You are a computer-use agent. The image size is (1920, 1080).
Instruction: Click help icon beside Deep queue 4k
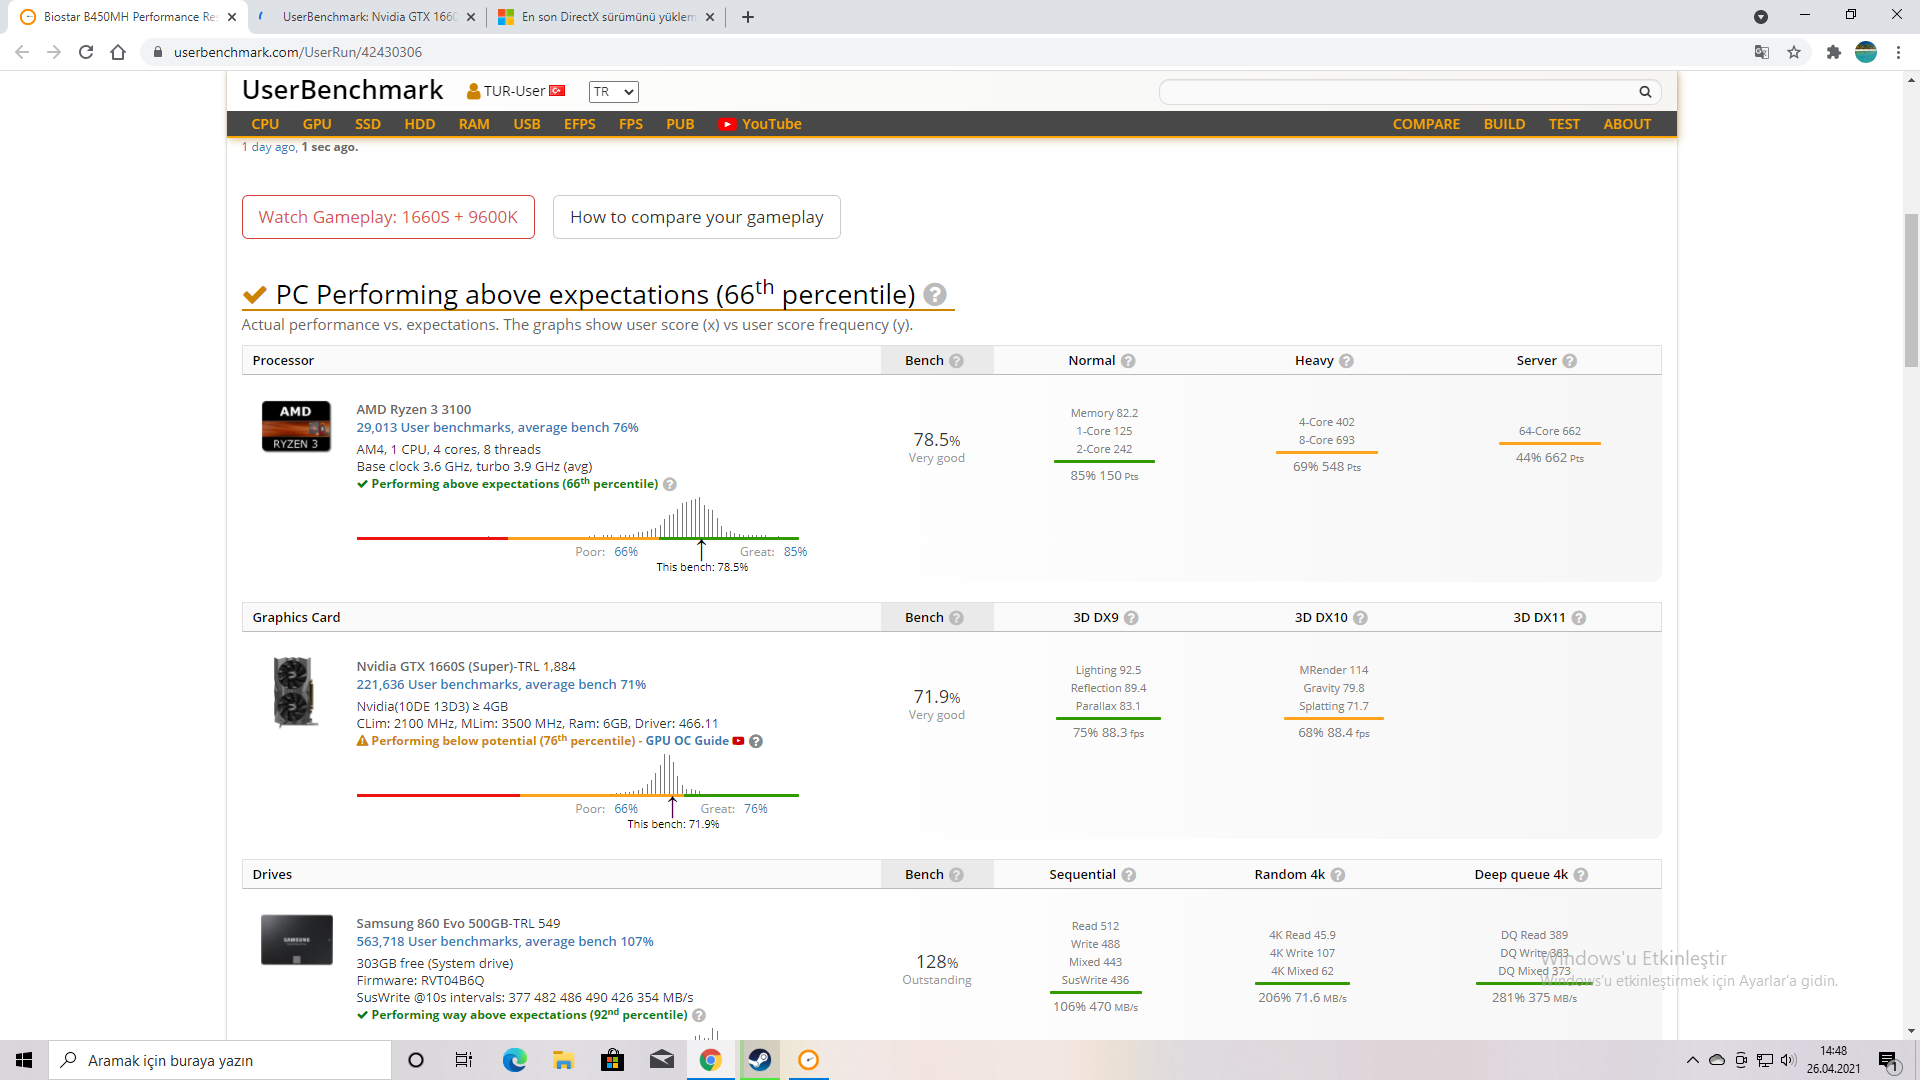pyautogui.click(x=1581, y=875)
